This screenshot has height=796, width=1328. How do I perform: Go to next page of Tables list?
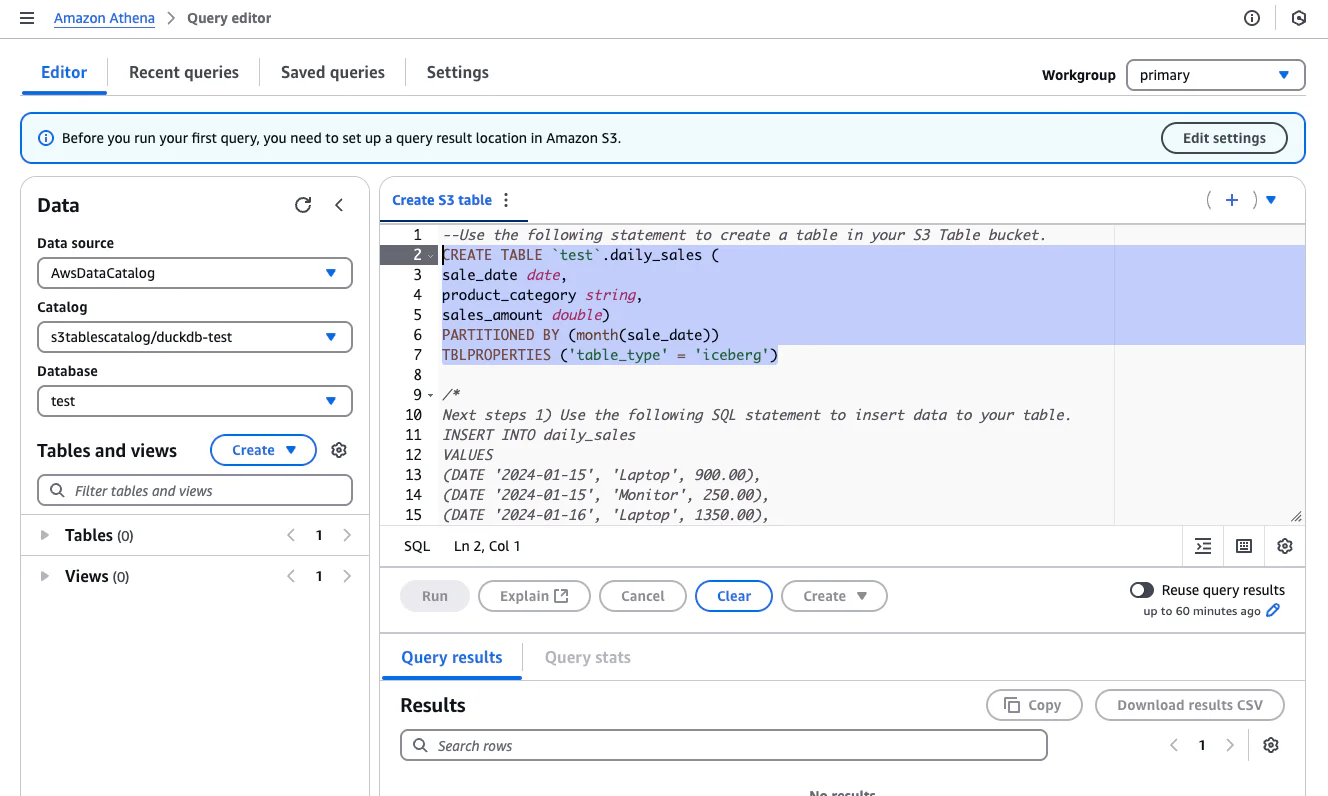click(x=347, y=535)
